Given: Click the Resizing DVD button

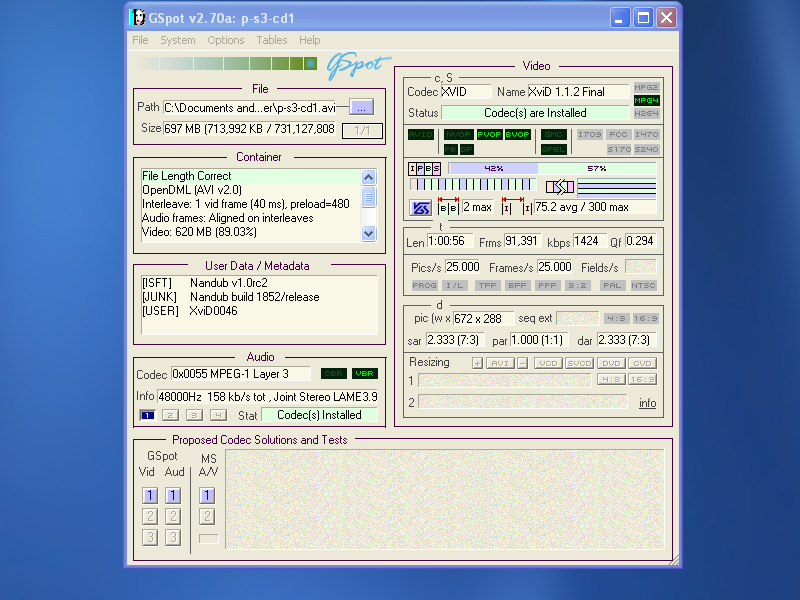Looking at the screenshot, I should coord(611,363).
